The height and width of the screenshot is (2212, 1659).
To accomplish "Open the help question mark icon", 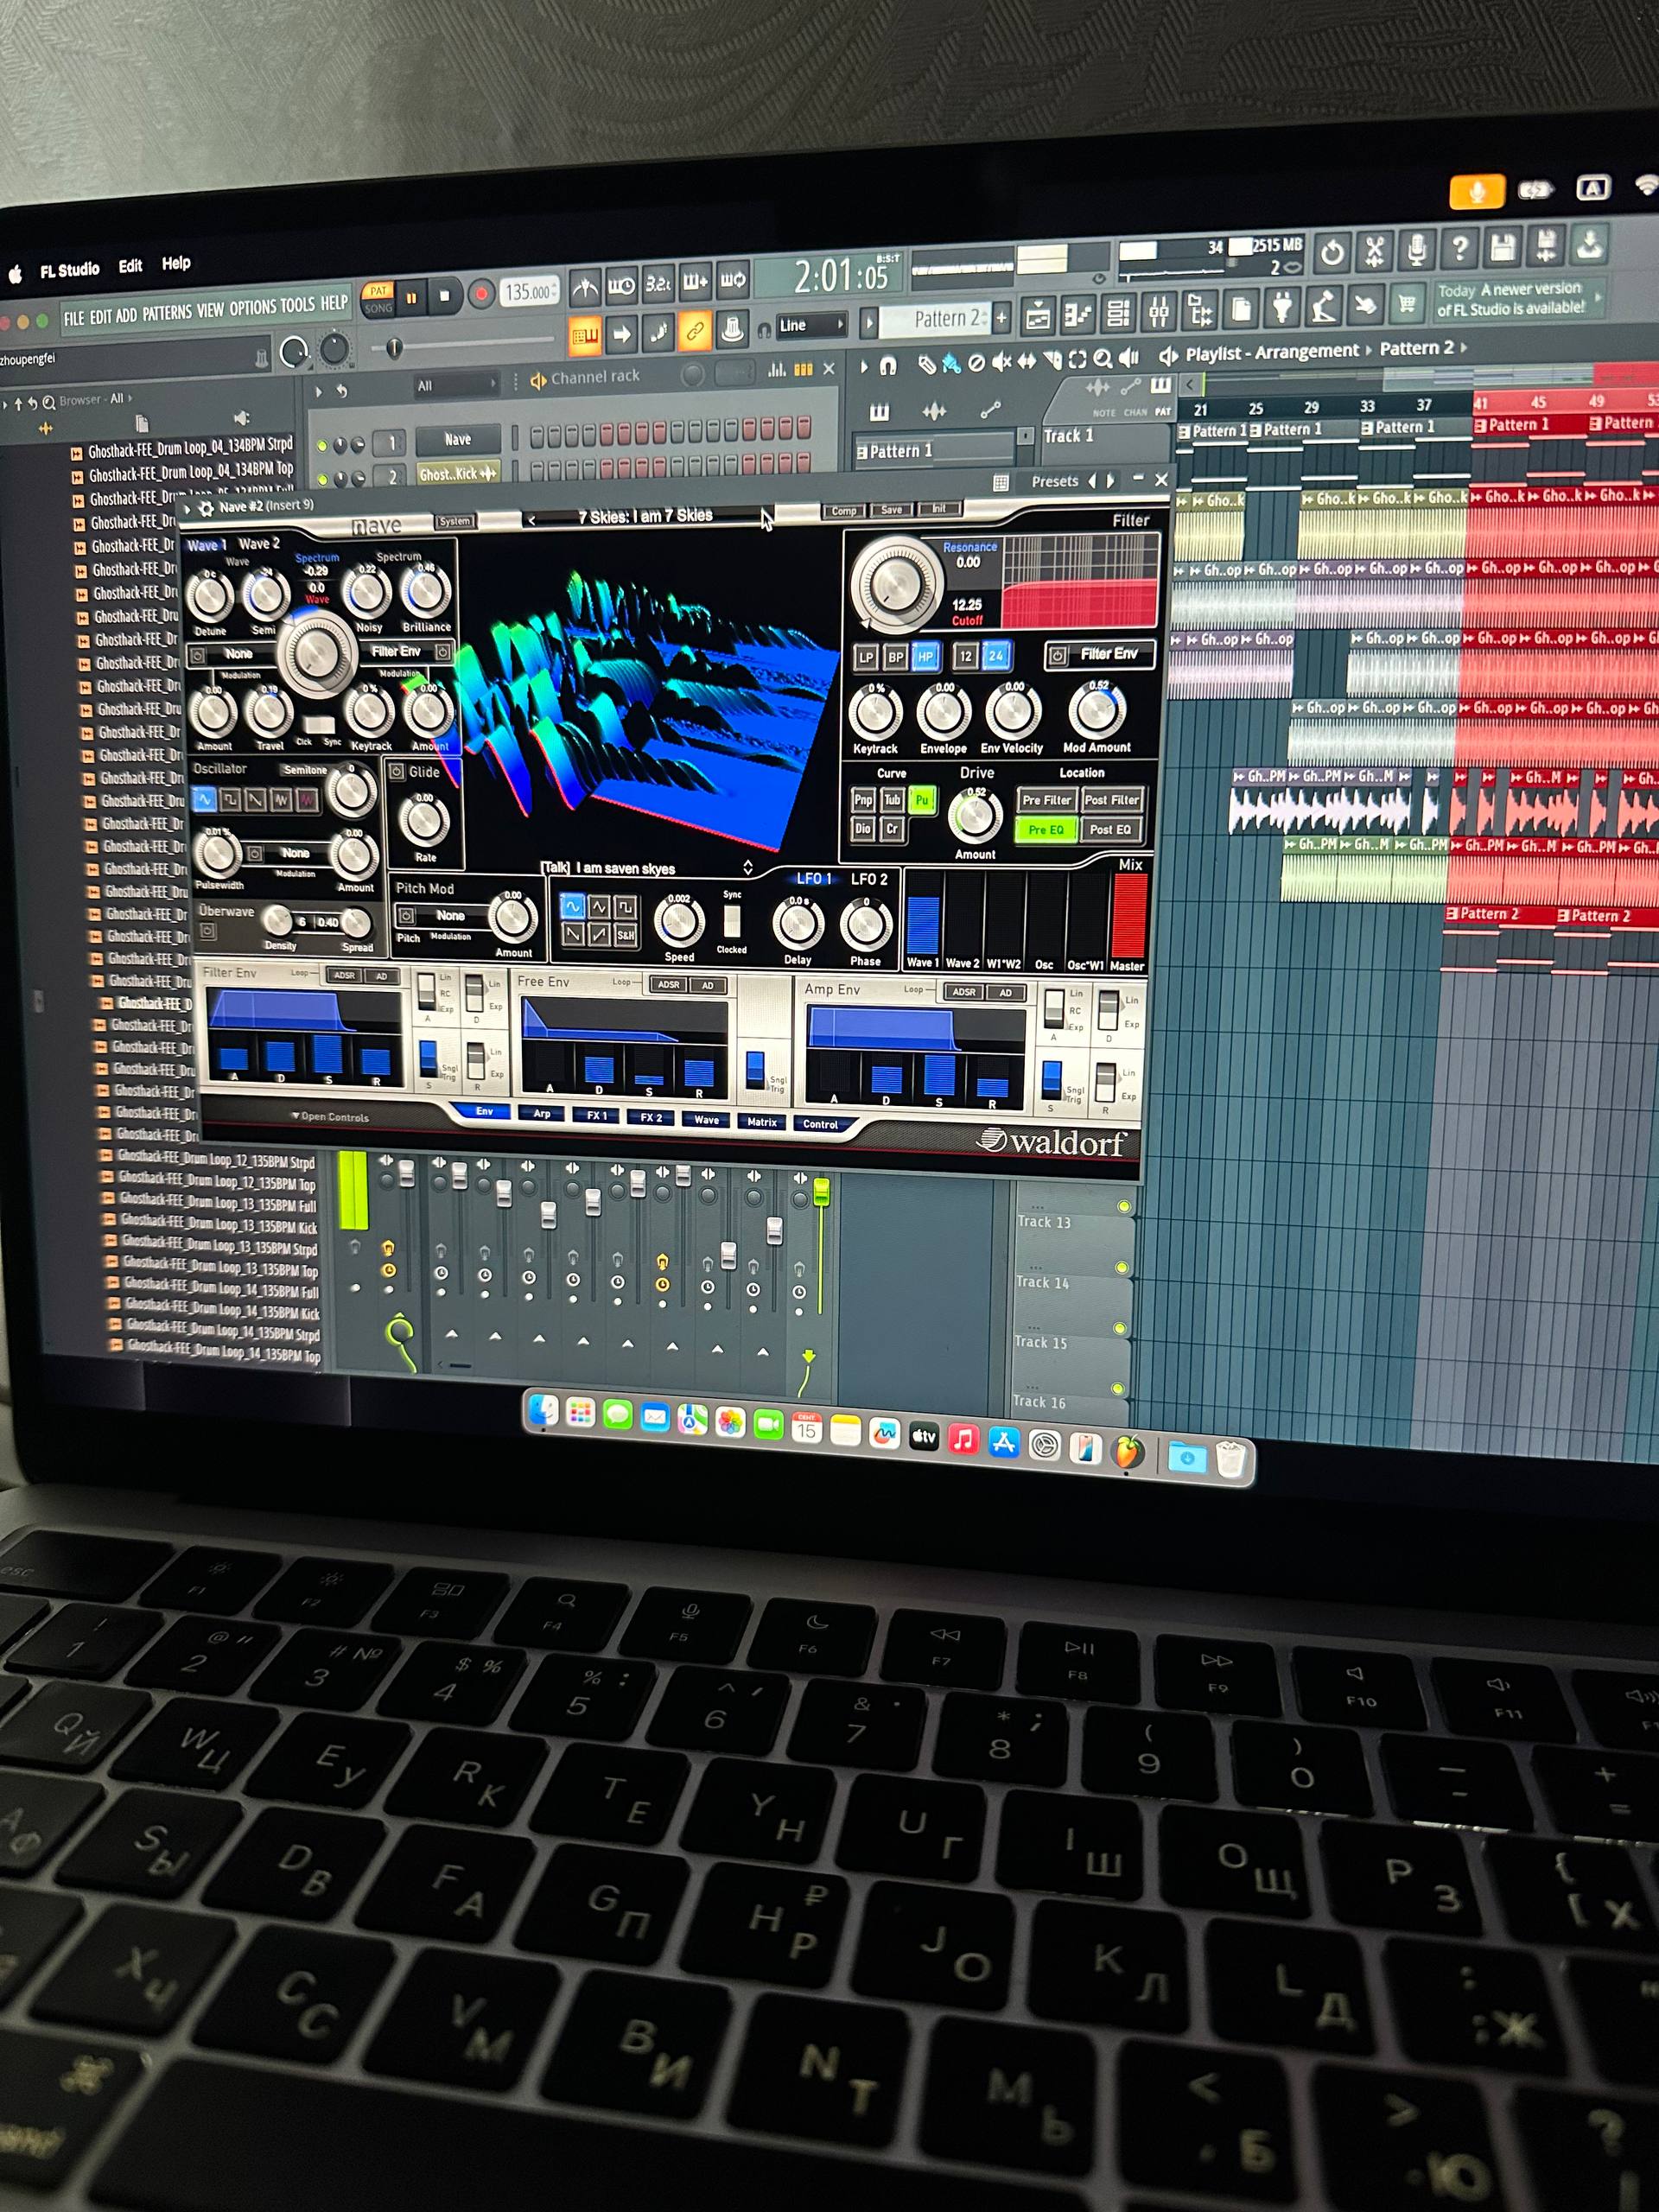I will (1459, 248).
